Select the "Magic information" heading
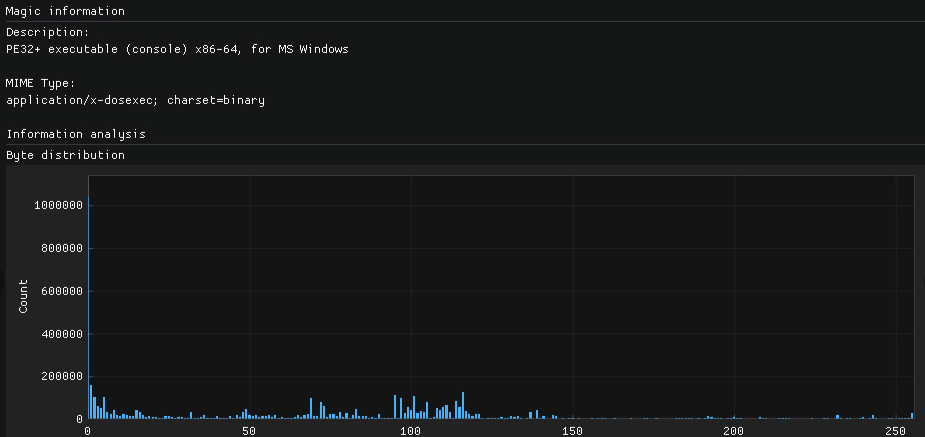The height and width of the screenshot is (437, 925). pyautogui.click(x=65, y=11)
